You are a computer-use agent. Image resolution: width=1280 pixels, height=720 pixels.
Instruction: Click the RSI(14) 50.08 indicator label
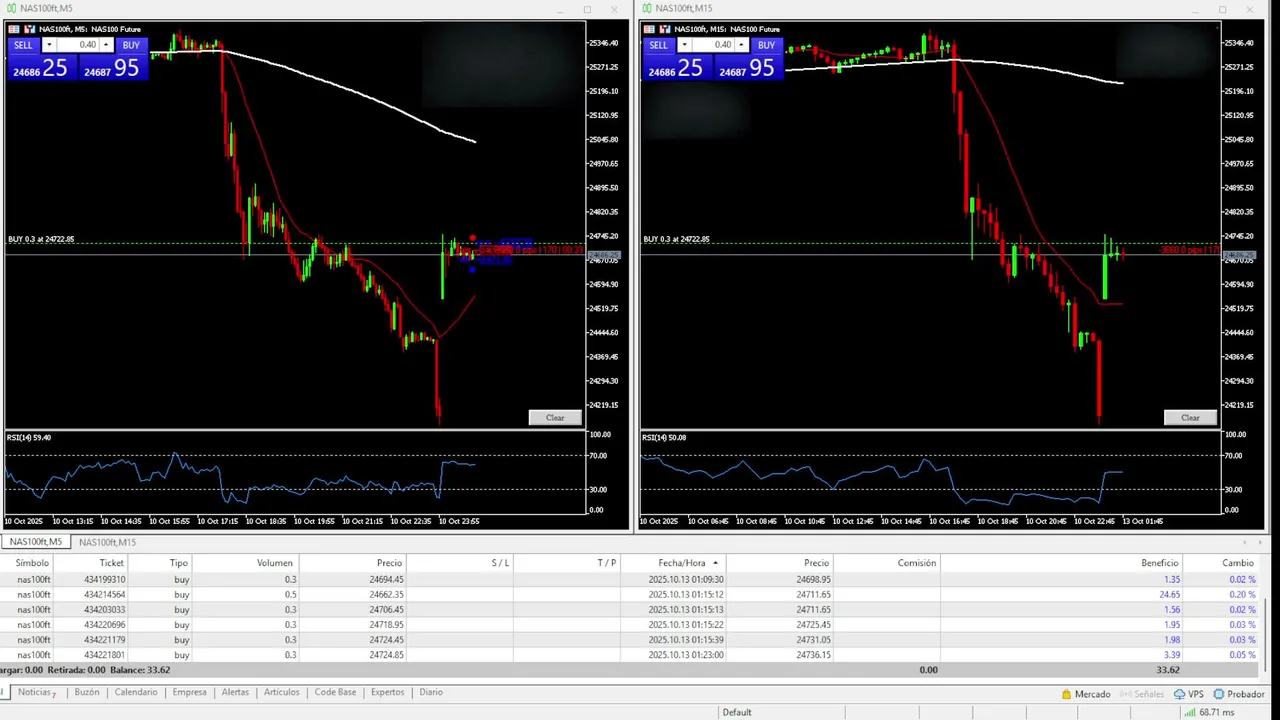[x=664, y=437]
